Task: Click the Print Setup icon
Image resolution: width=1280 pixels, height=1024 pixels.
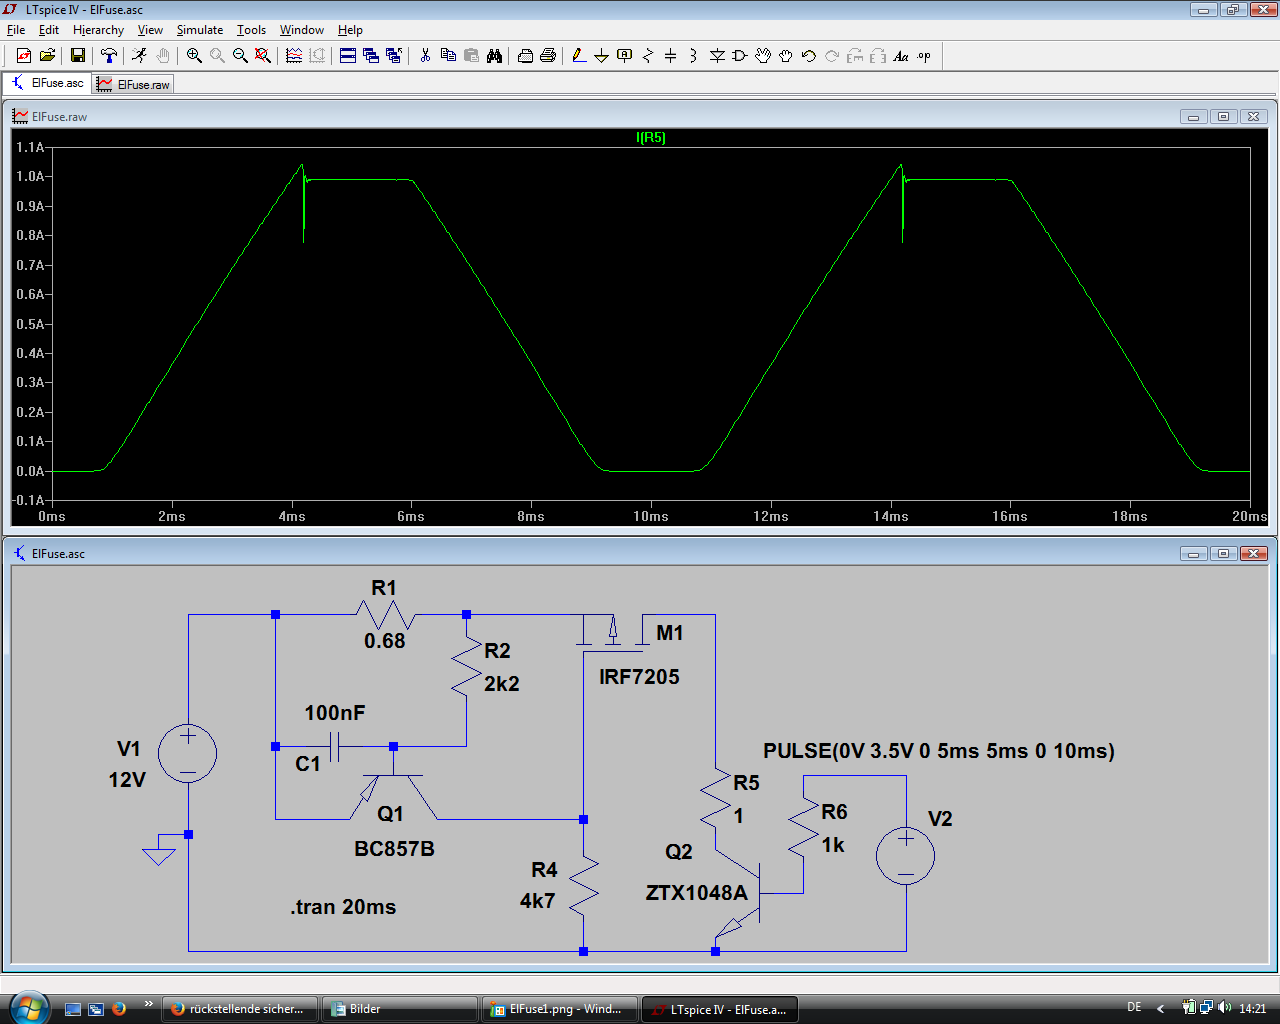Action: pyautogui.click(x=525, y=56)
